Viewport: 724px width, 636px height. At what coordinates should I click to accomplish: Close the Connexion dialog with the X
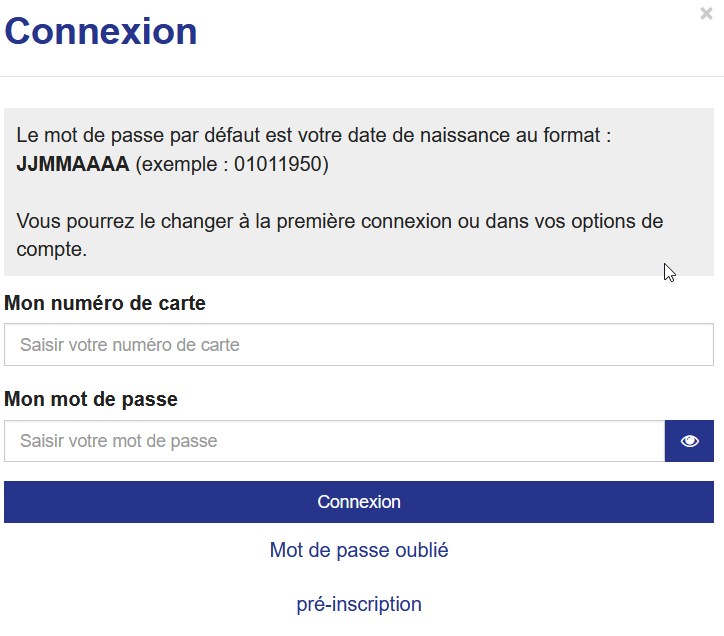click(x=706, y=14)
